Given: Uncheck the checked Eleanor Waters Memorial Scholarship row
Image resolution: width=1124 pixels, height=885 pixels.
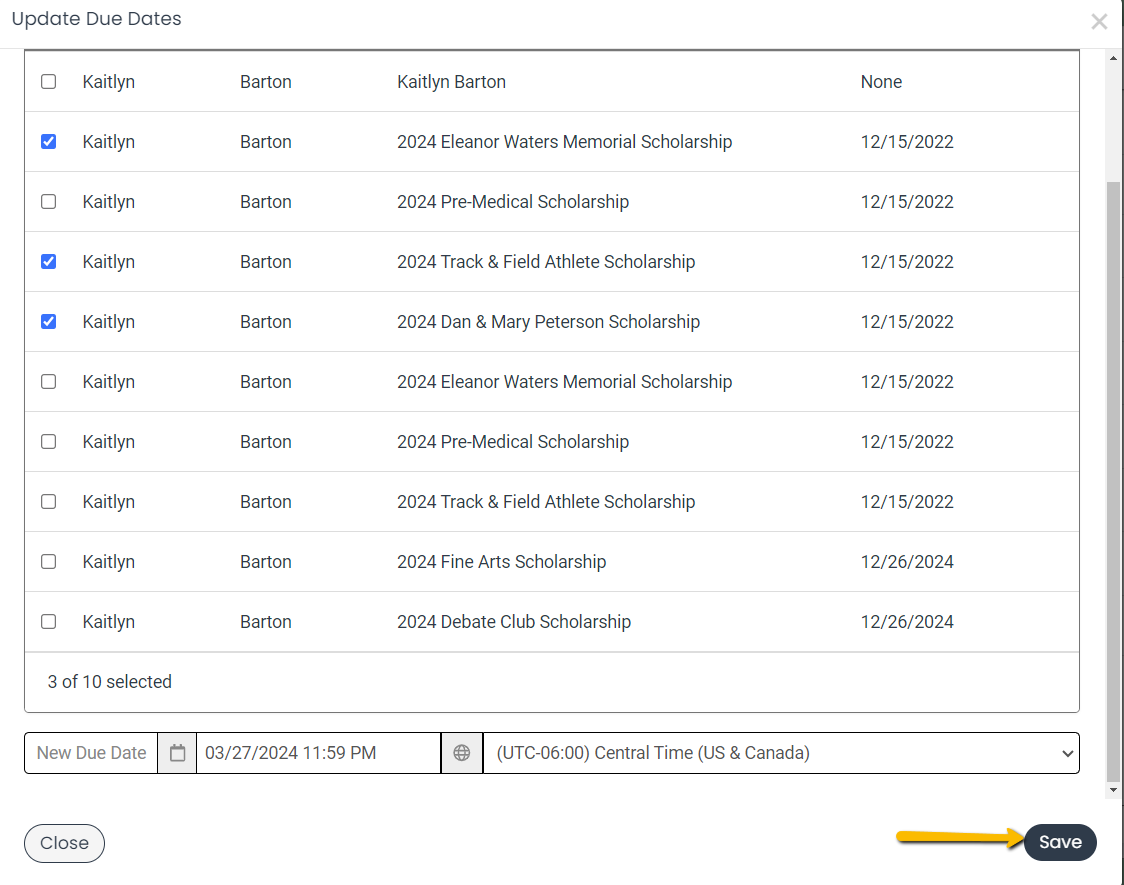Looking at the screenshot, I should (49, 142).
